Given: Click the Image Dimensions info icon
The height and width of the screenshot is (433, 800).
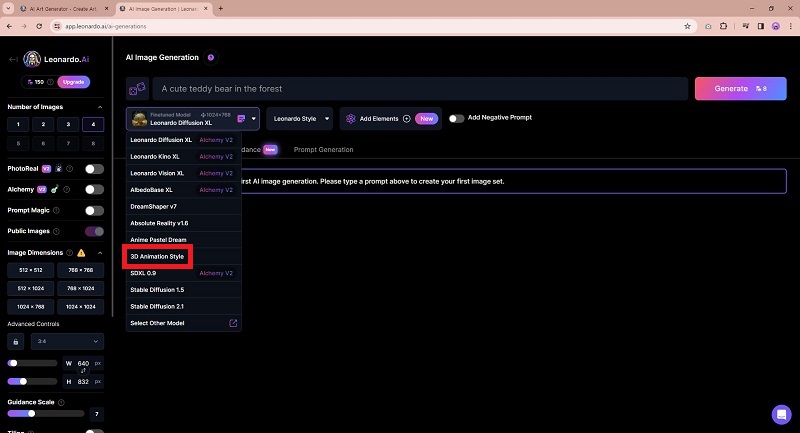Looking at the screenshot, I should tap(70, 253).
